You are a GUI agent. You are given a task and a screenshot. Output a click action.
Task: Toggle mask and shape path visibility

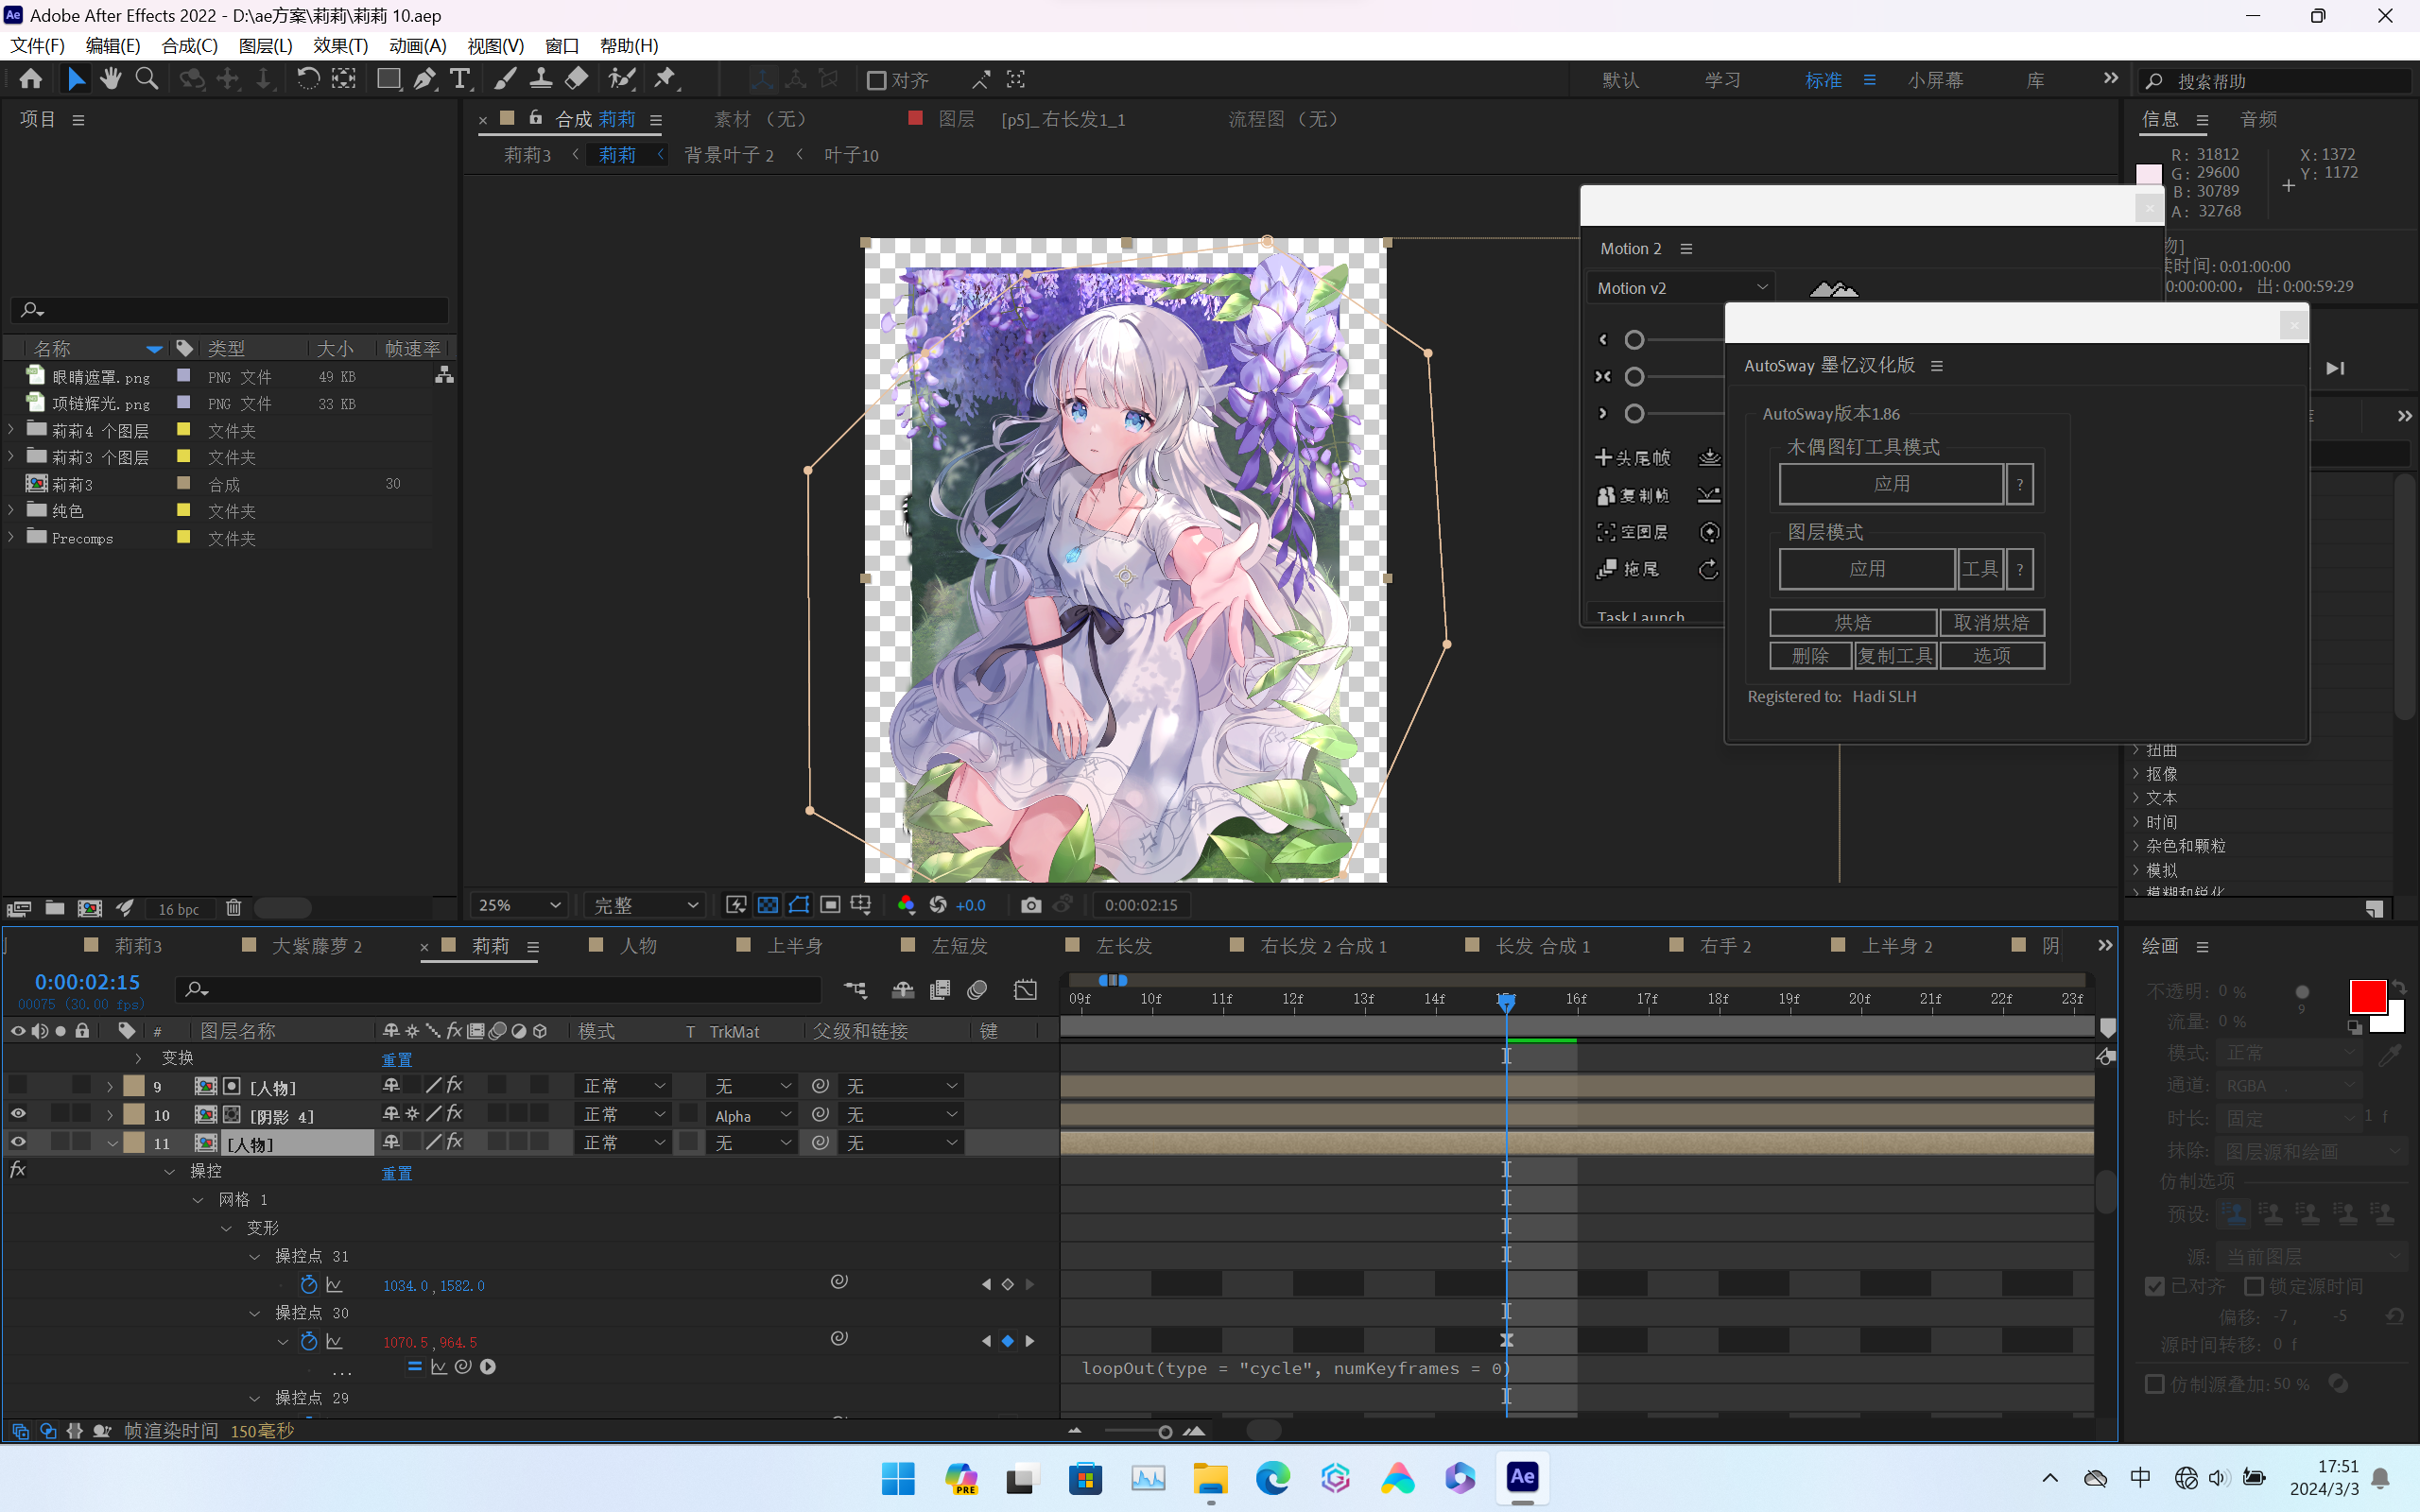point(799,905)
